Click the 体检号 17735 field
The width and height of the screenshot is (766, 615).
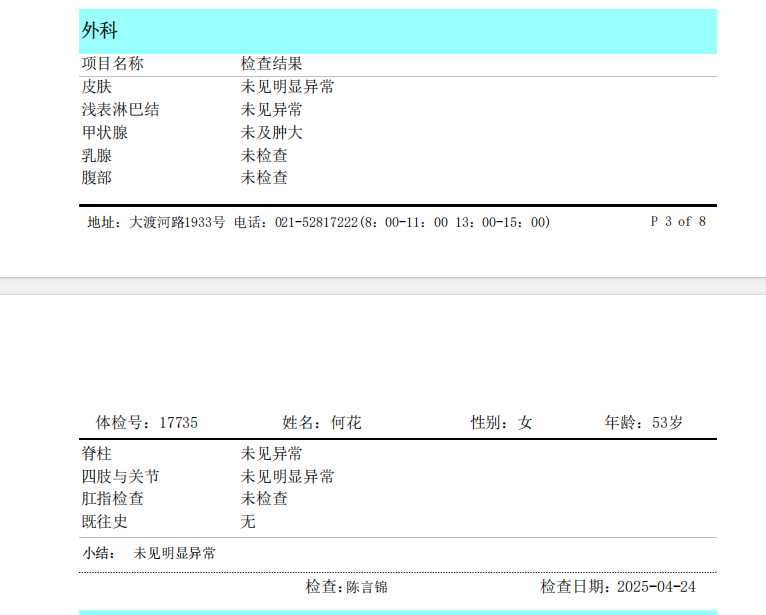147,423
